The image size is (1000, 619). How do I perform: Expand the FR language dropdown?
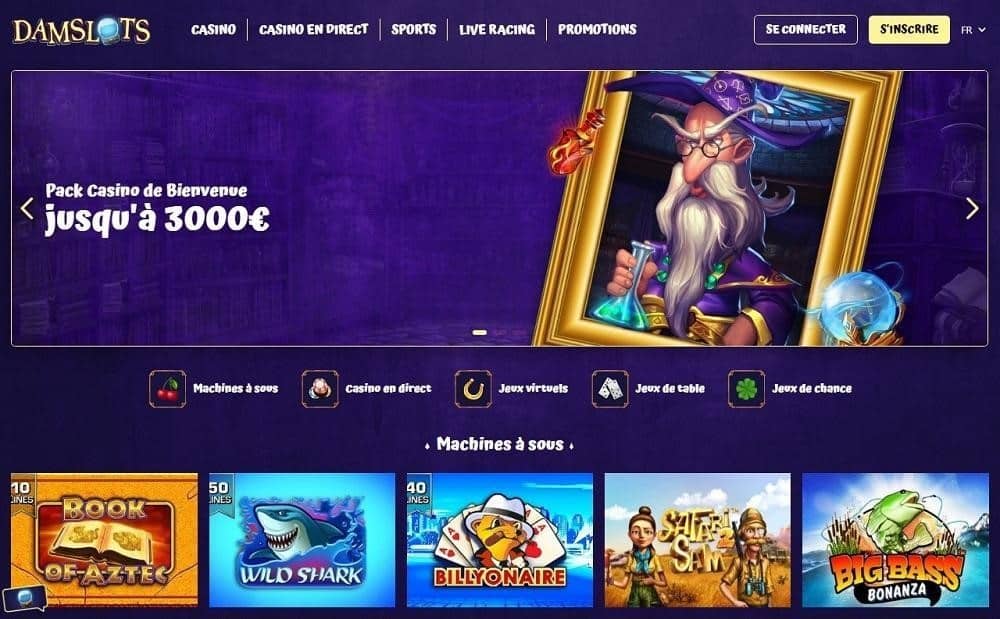tap(973, 30)
